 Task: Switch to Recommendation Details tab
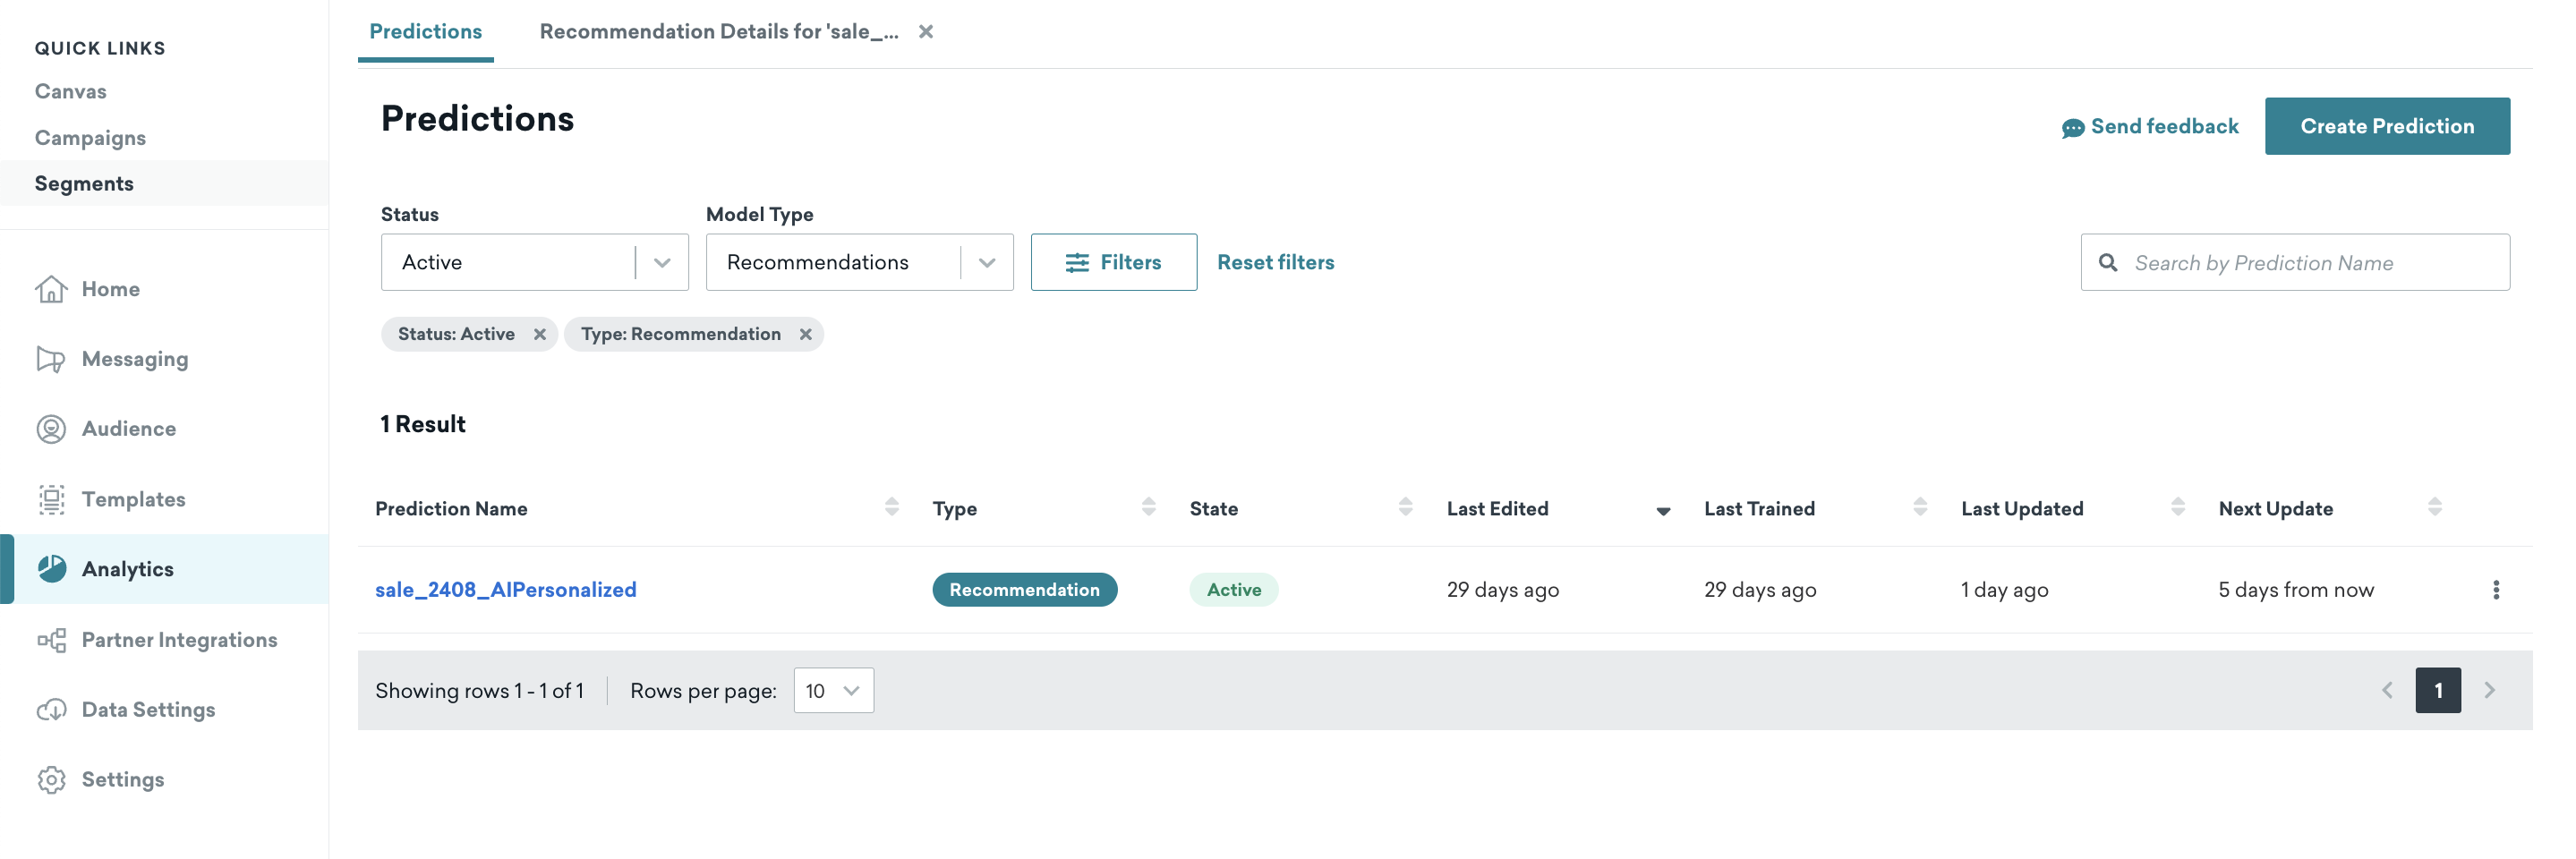point(719,32)
